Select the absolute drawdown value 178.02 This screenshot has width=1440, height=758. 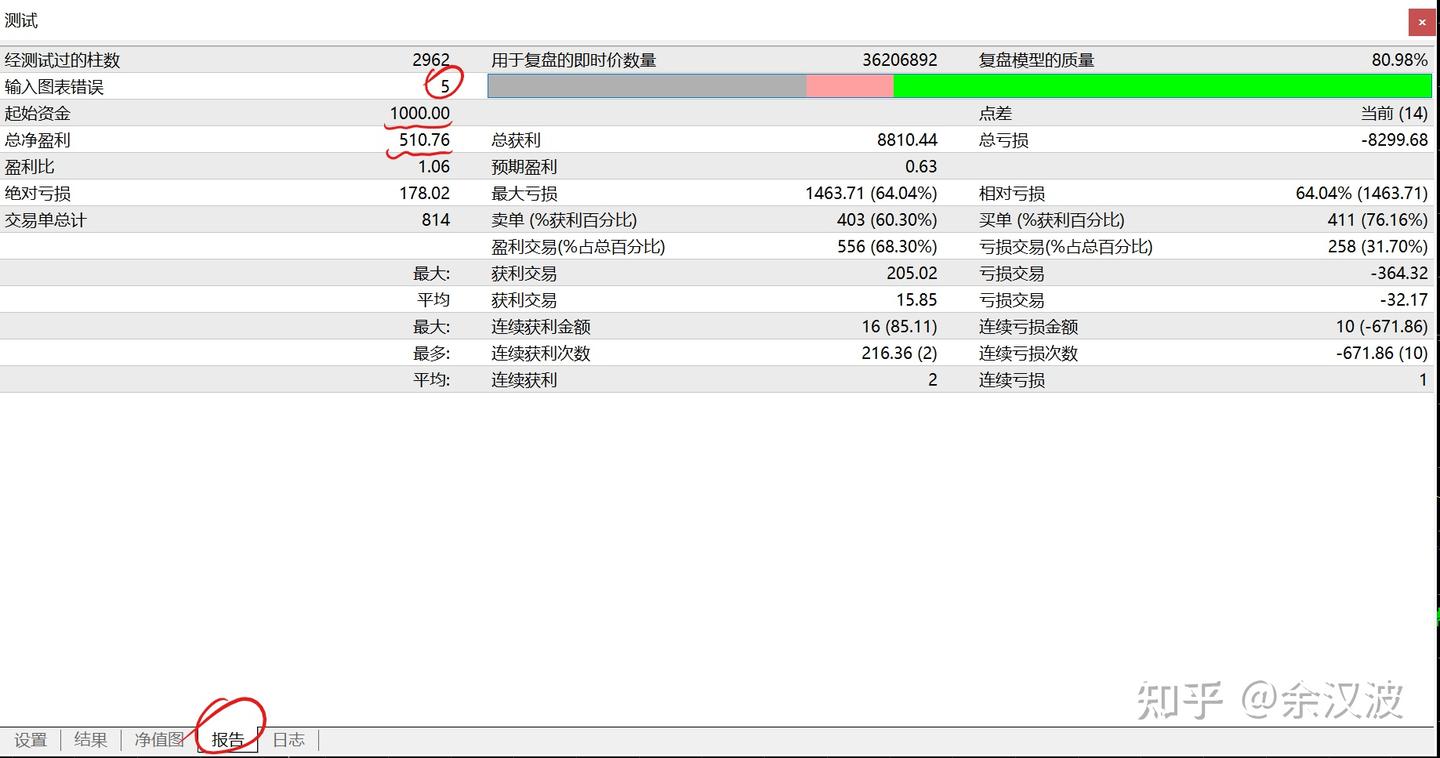click(x=425, y=194)
